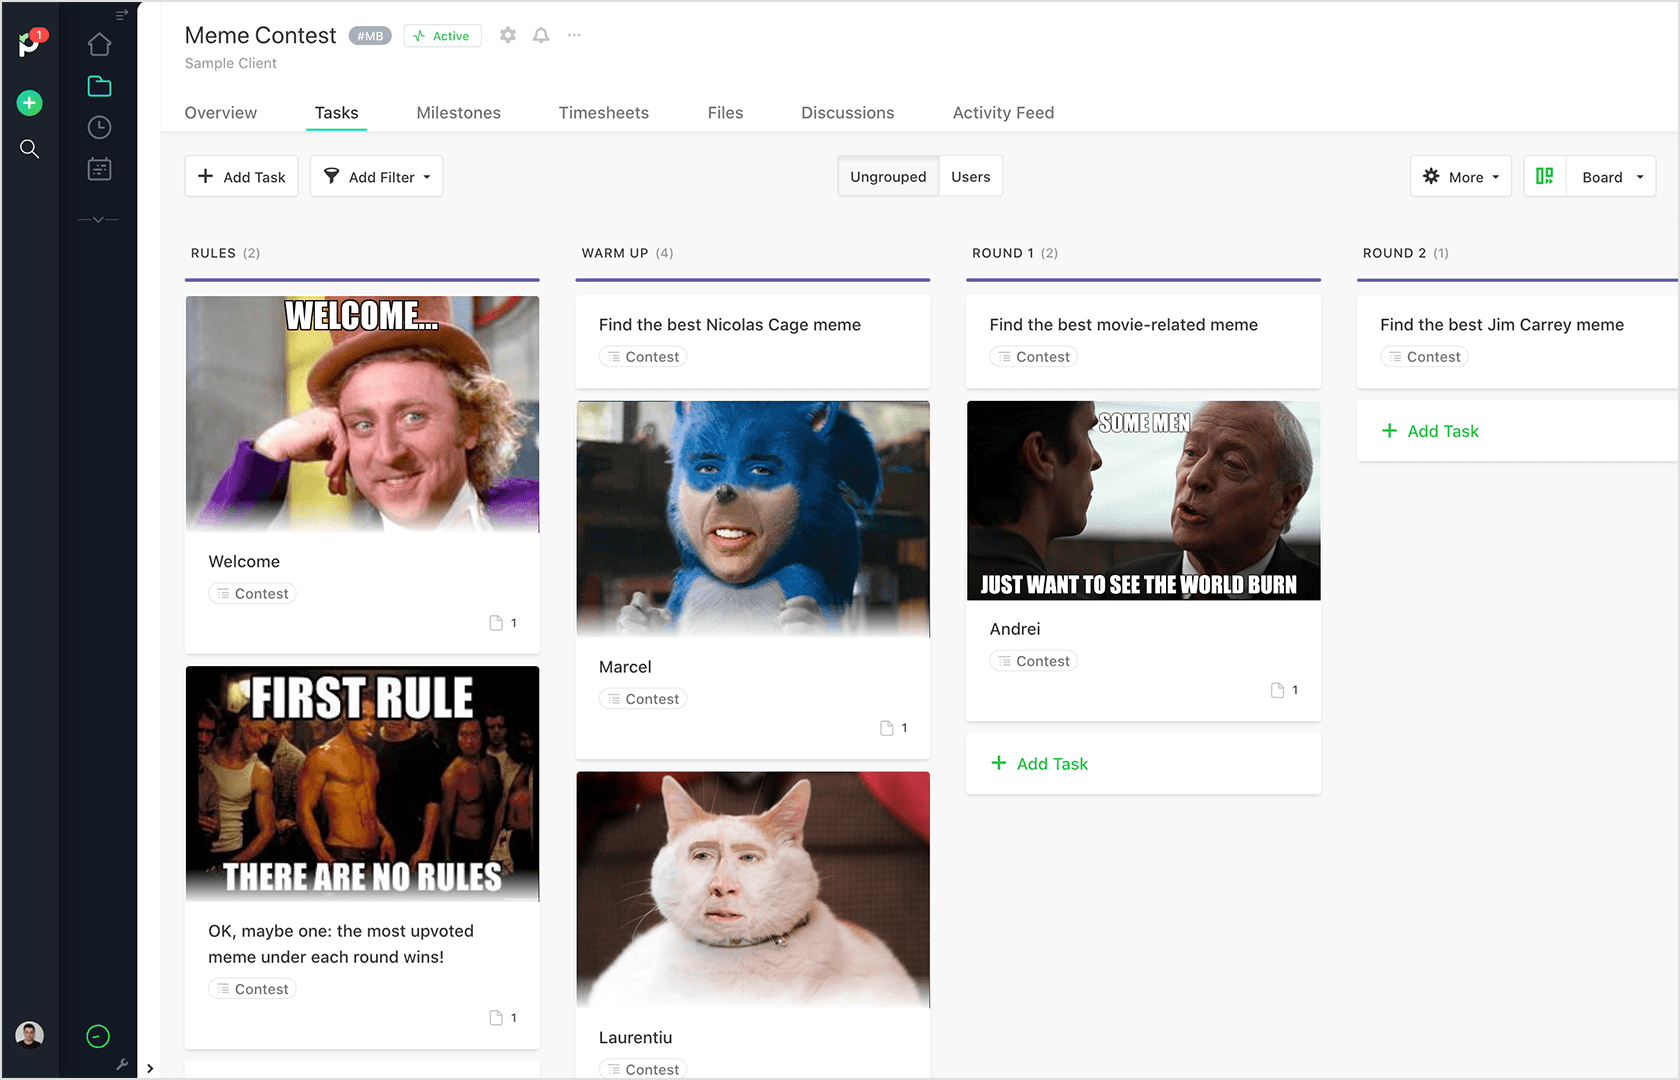Image resolution: width=1680 pixels, height=1080 pixels.
Task: Create new item with the green plus button
Action: click(29, 102)
